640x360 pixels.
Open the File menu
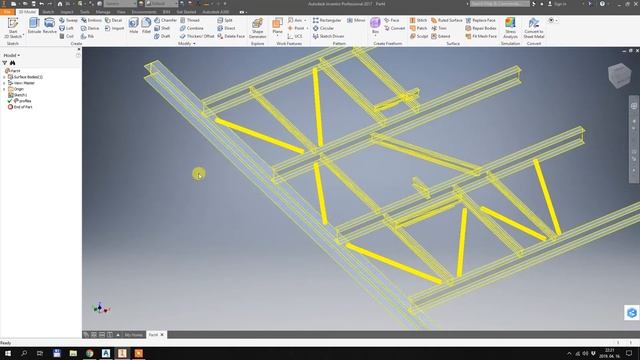pos(7,12)
